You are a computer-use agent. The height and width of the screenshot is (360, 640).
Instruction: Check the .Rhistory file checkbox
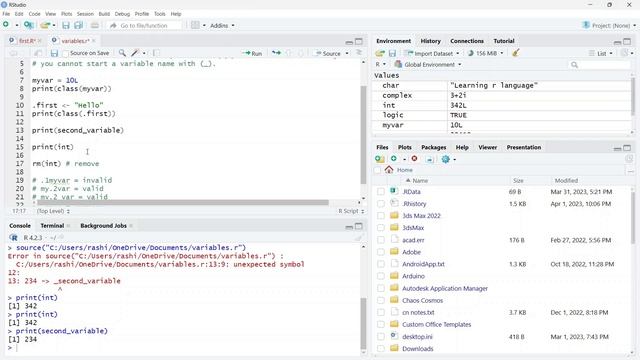click(381, 204)
